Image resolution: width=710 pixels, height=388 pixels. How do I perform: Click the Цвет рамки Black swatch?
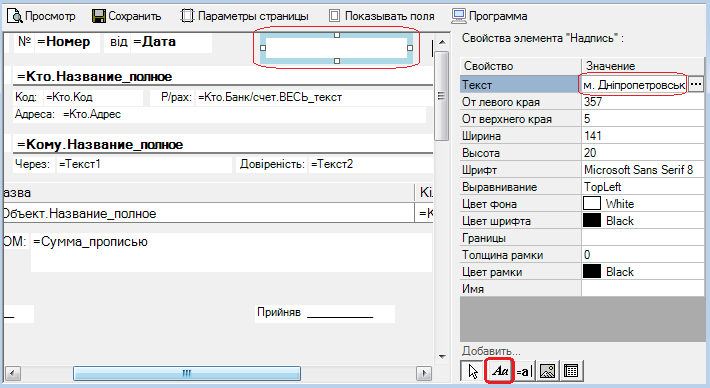tap(592, 272)
